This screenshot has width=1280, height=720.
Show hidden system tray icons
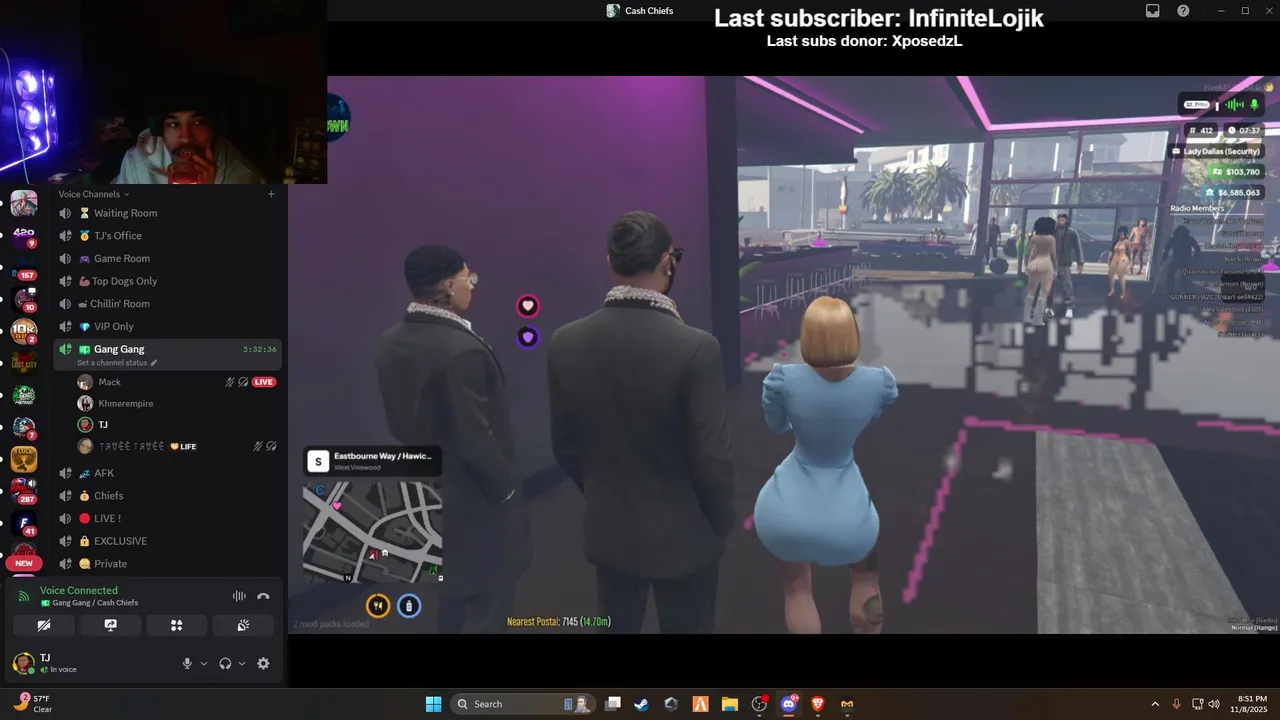pos(1155,704)
